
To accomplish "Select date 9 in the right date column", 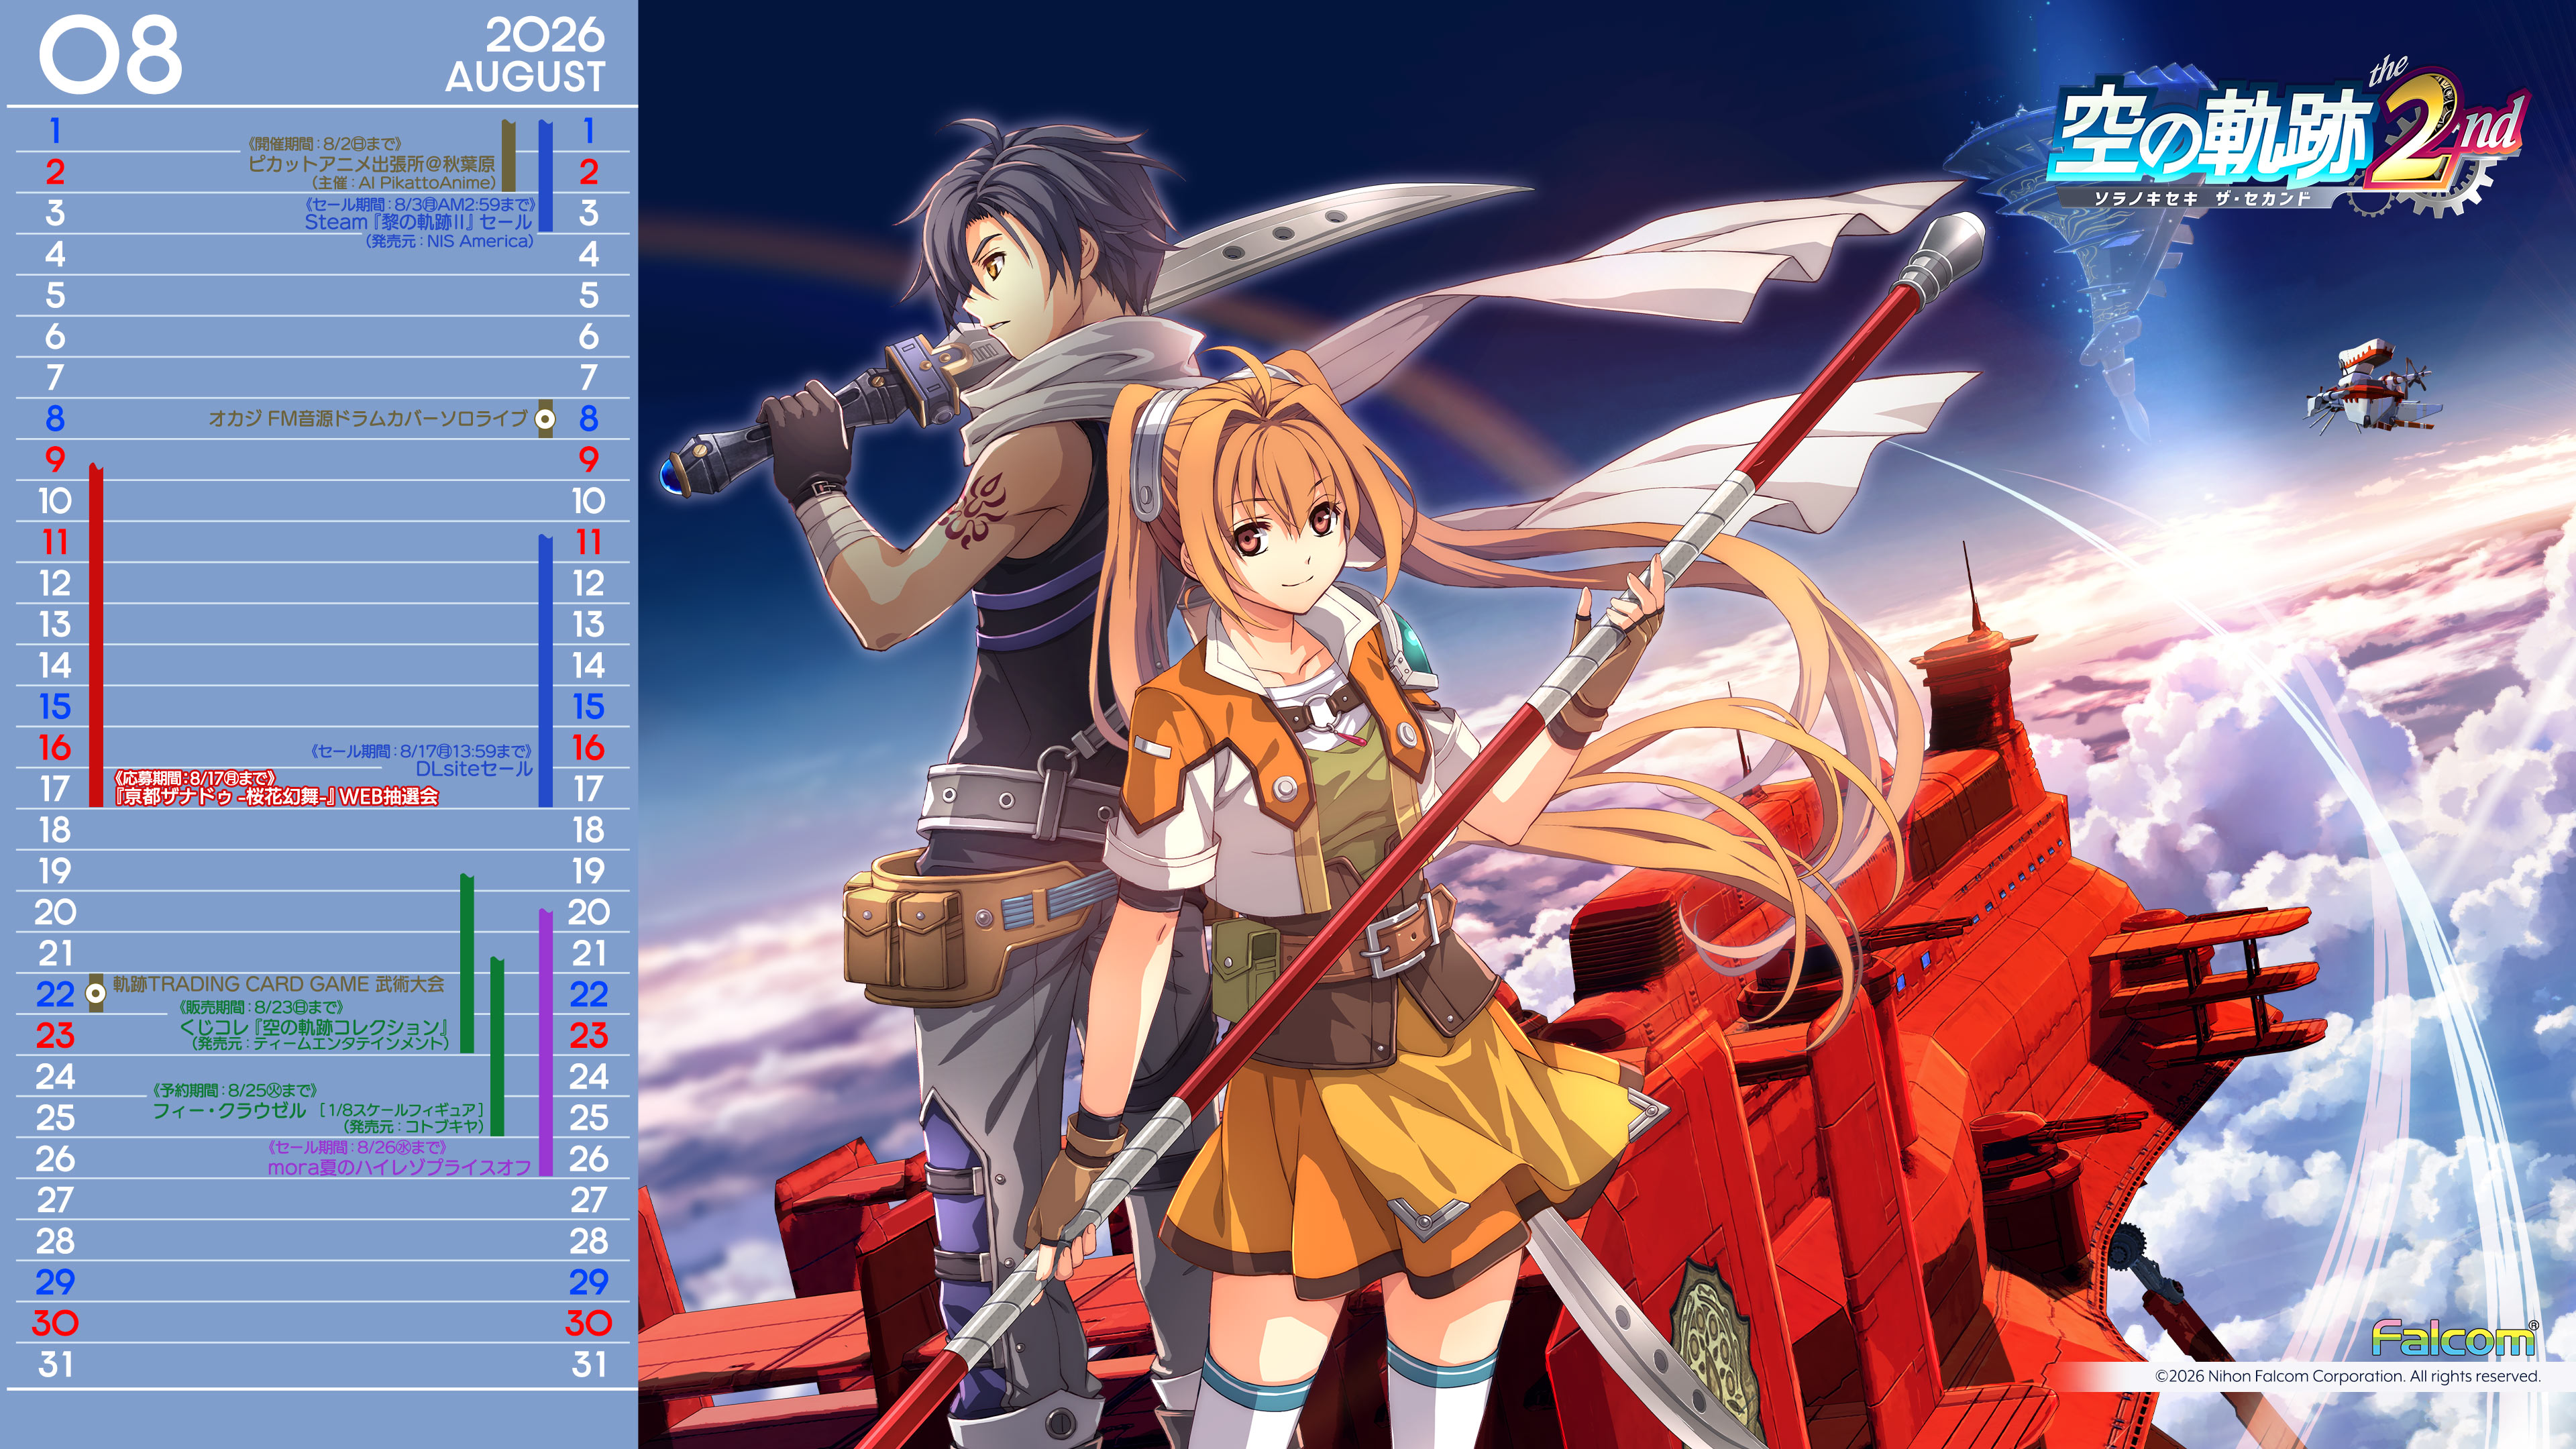I will 588,460.
